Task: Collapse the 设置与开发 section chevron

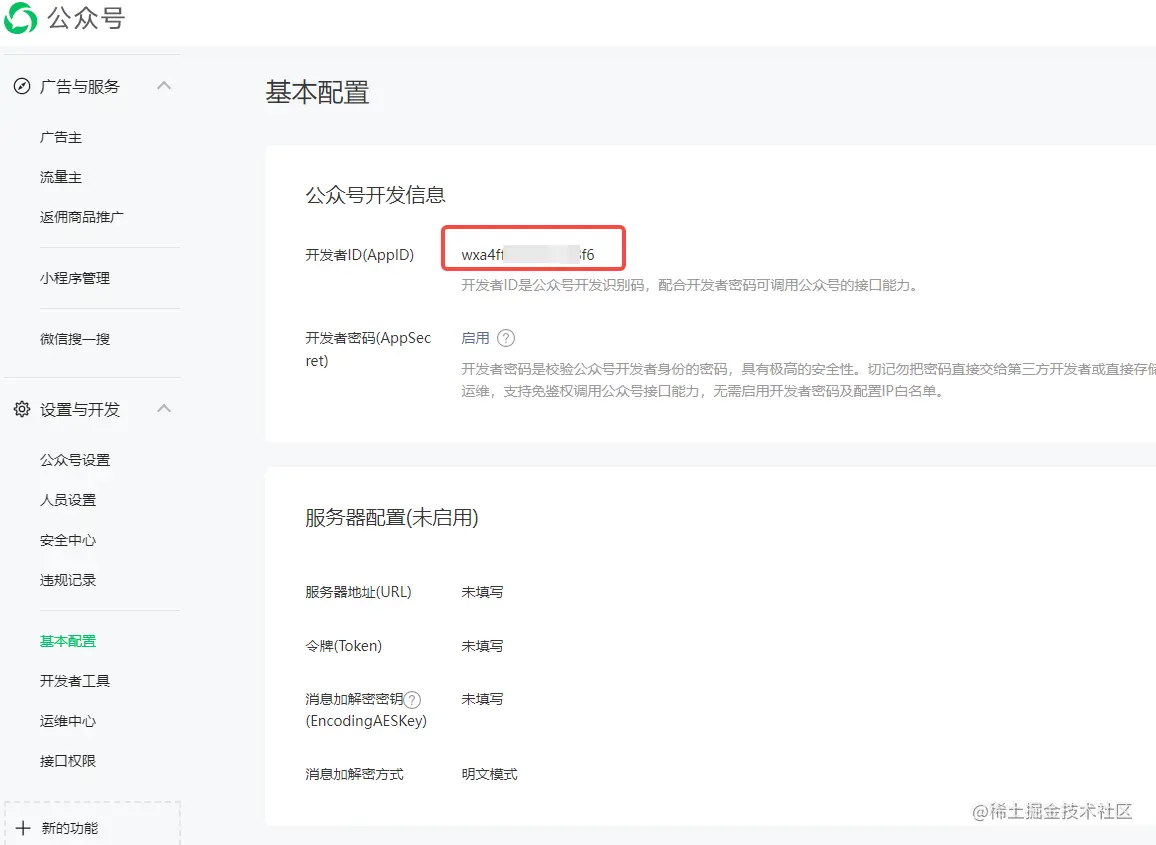Action: (163, 408)
